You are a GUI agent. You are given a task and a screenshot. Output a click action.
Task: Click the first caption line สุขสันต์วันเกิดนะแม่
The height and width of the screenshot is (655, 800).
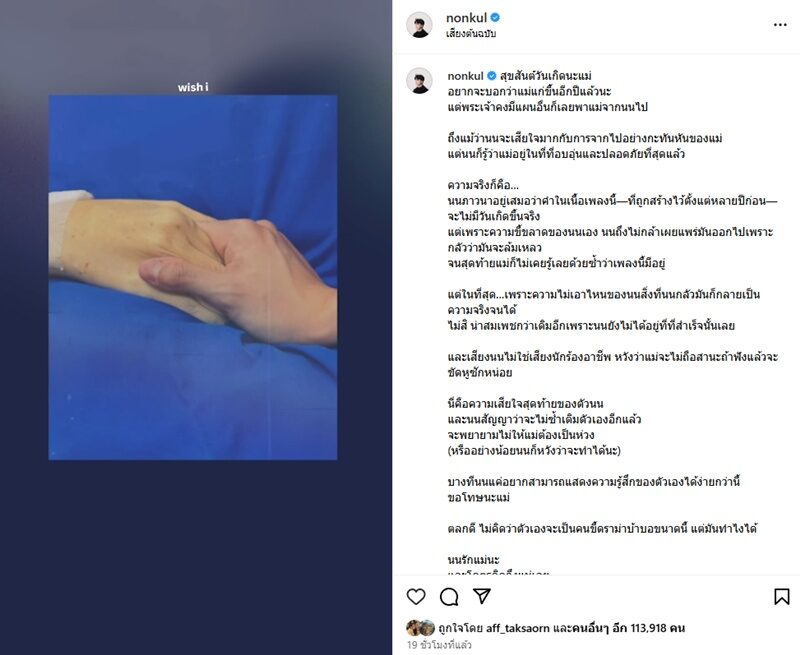point(545,76)
